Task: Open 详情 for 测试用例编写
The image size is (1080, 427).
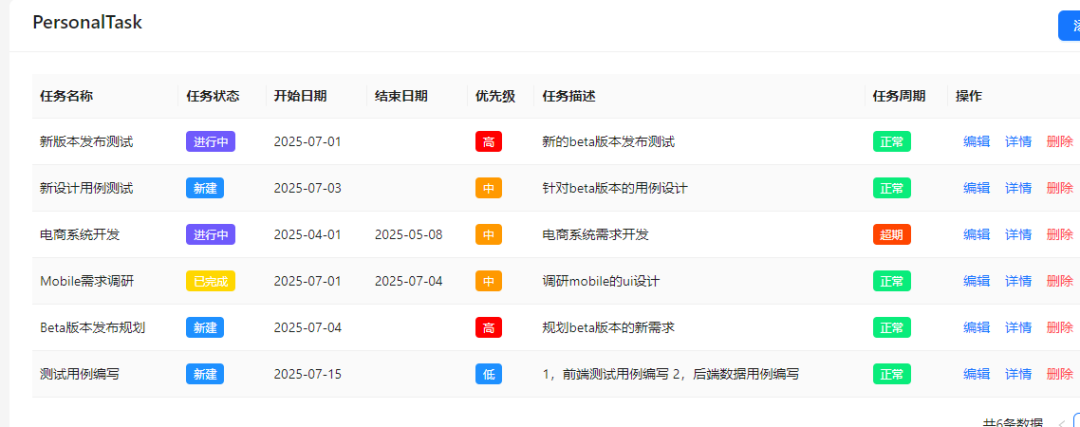Action: (x=1018, y=374)
